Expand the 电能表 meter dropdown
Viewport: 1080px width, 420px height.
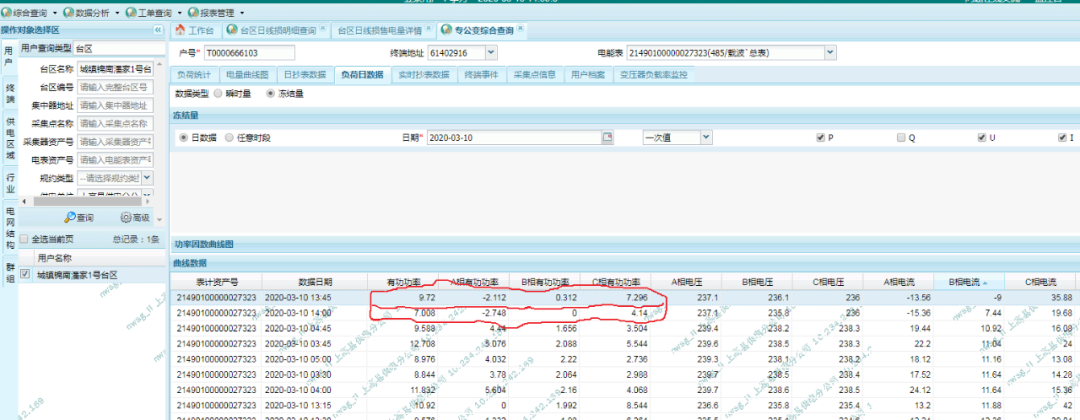coord(830,52)
